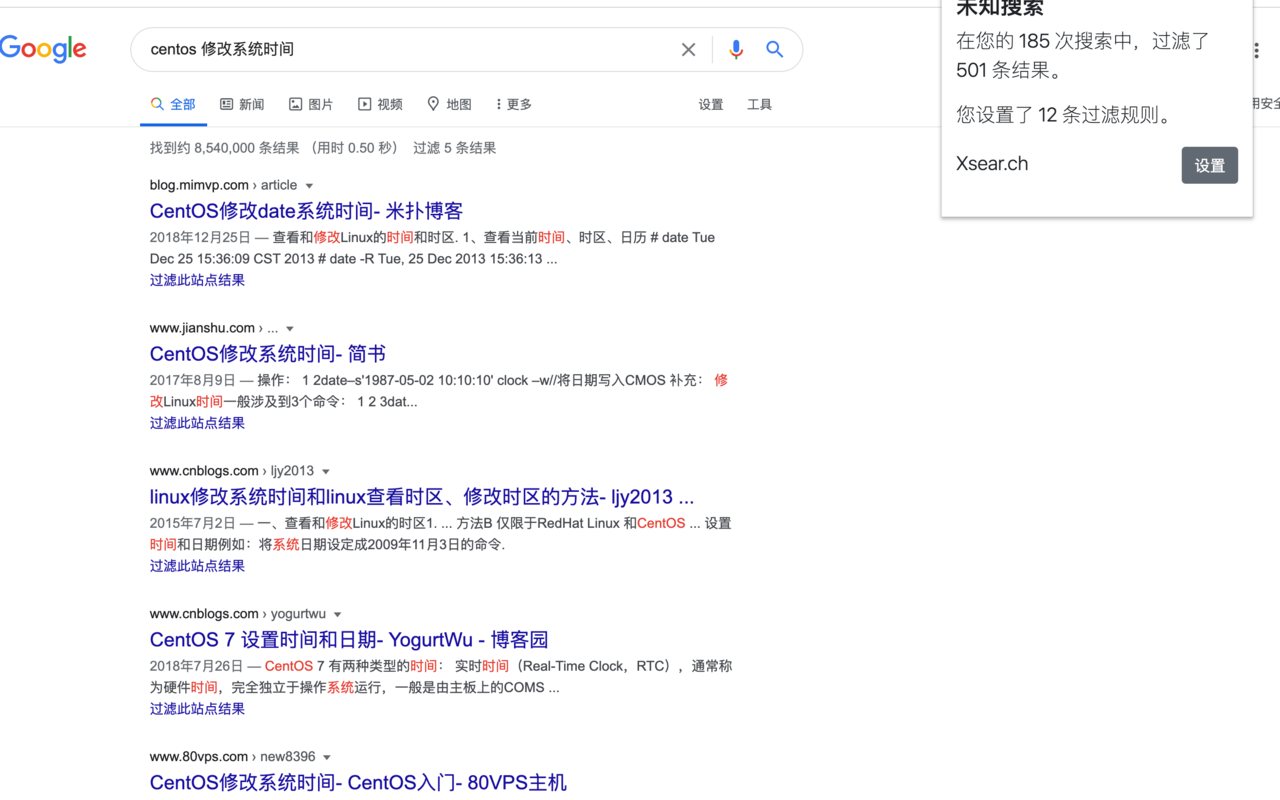Open the 更多 menu
The height and width of the screenshot is (800, 1280).
(514, 104)
